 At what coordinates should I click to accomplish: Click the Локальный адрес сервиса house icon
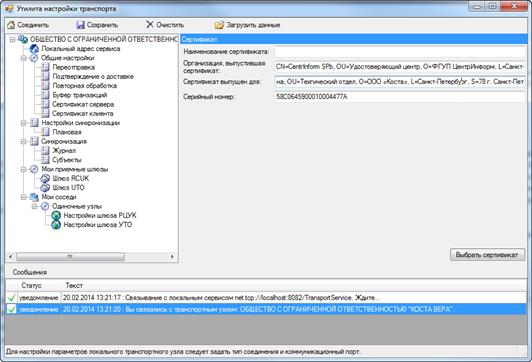[x=34, y=49]
